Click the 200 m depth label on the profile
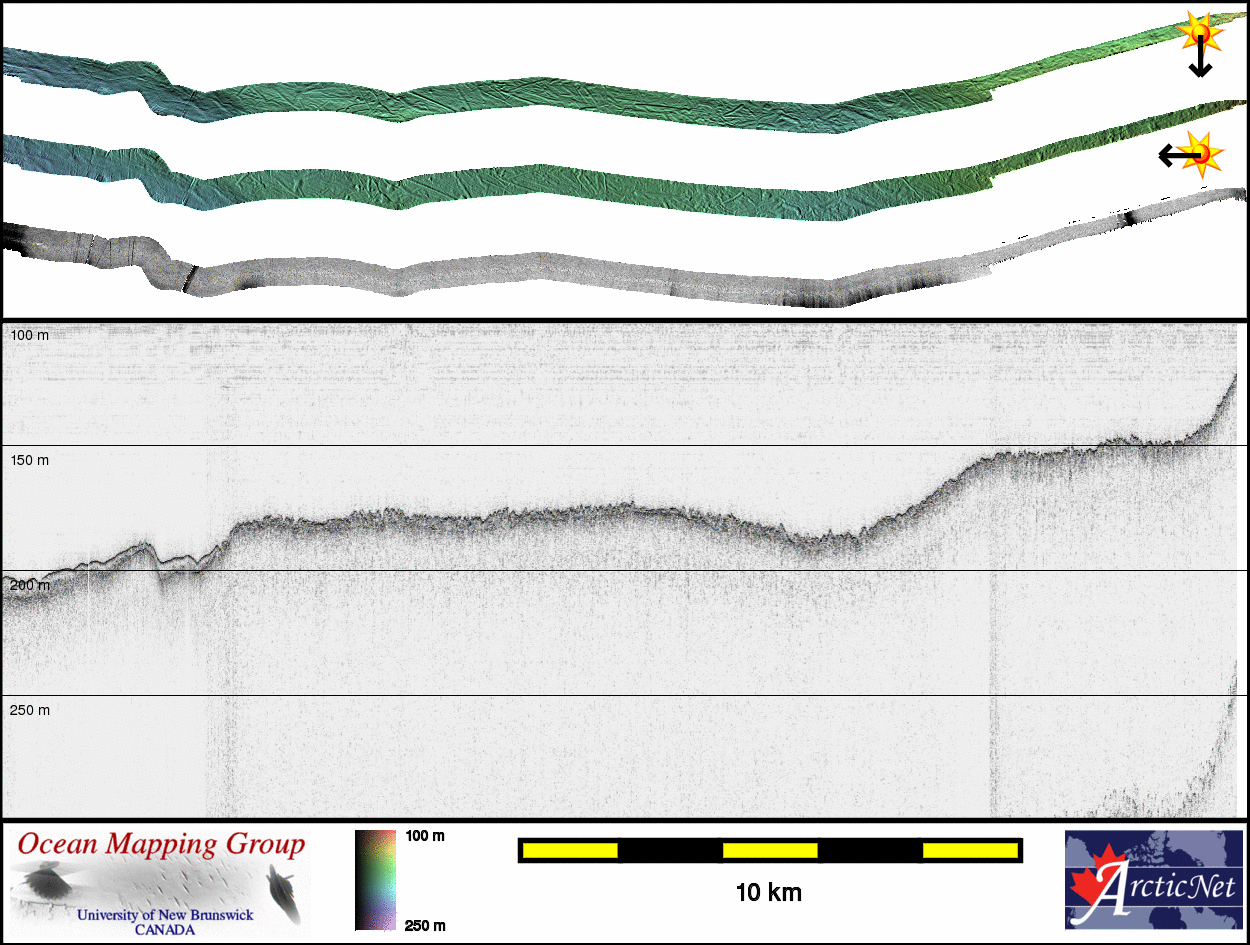 (x=29, y=585)
